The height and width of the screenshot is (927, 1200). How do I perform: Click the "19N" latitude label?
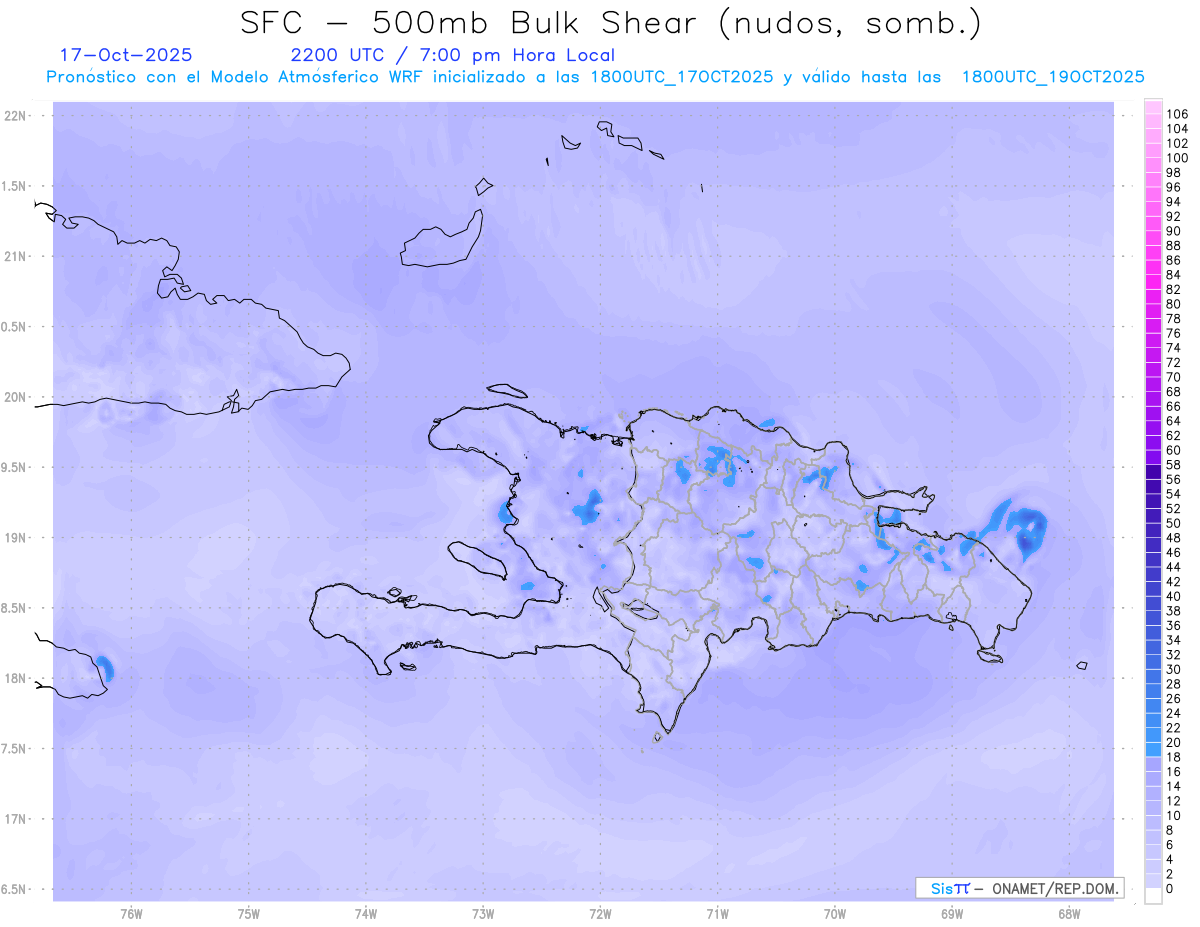tap(15, 538)
